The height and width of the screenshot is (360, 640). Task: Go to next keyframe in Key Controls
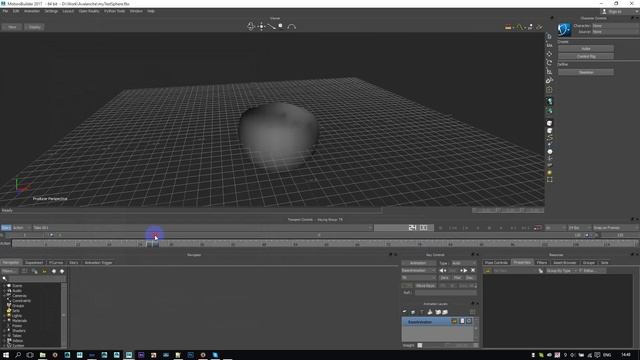tap(464, 270)
